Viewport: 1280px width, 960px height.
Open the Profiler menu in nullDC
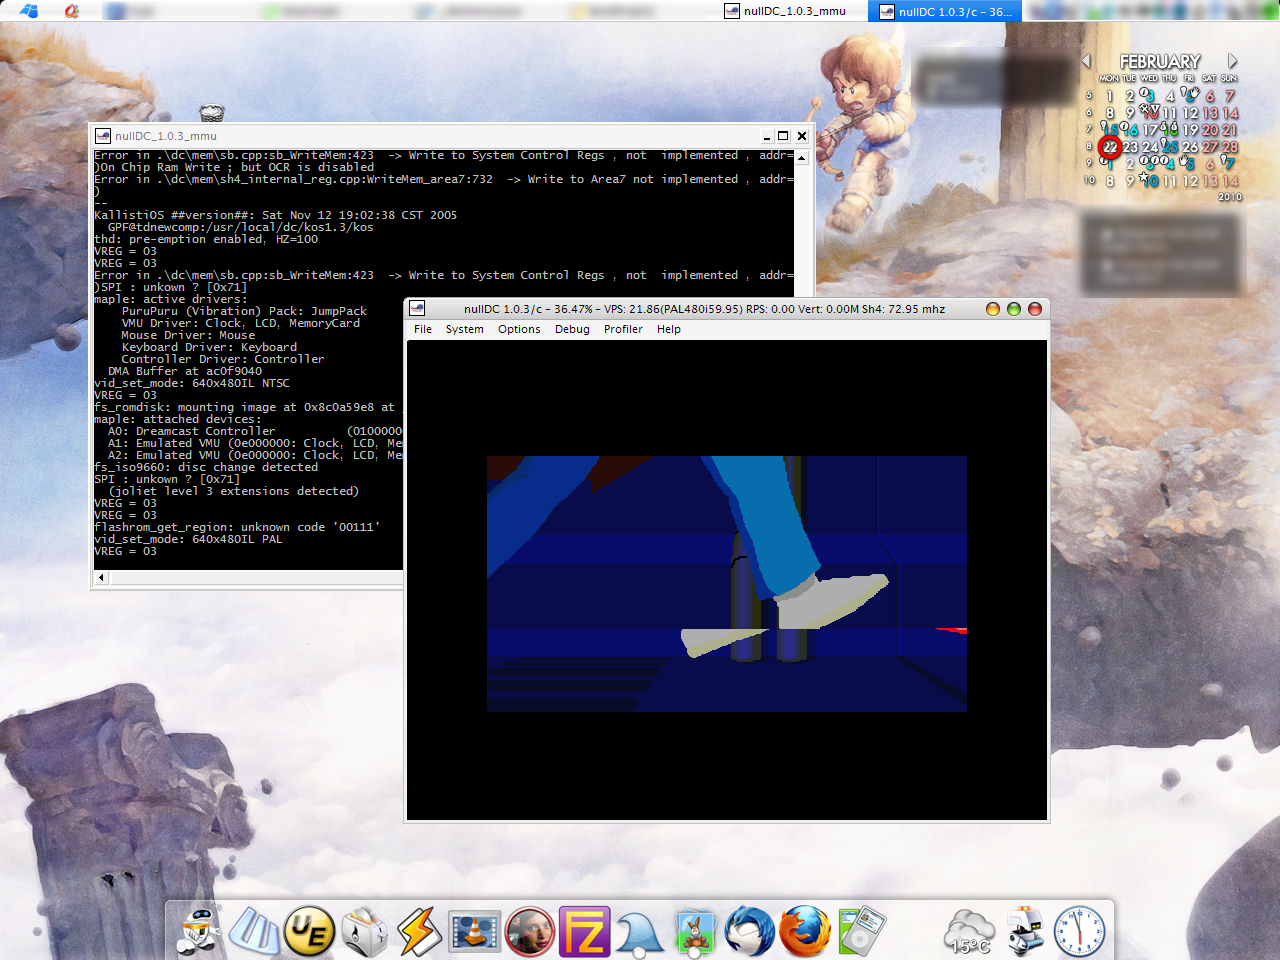point(623,329)
